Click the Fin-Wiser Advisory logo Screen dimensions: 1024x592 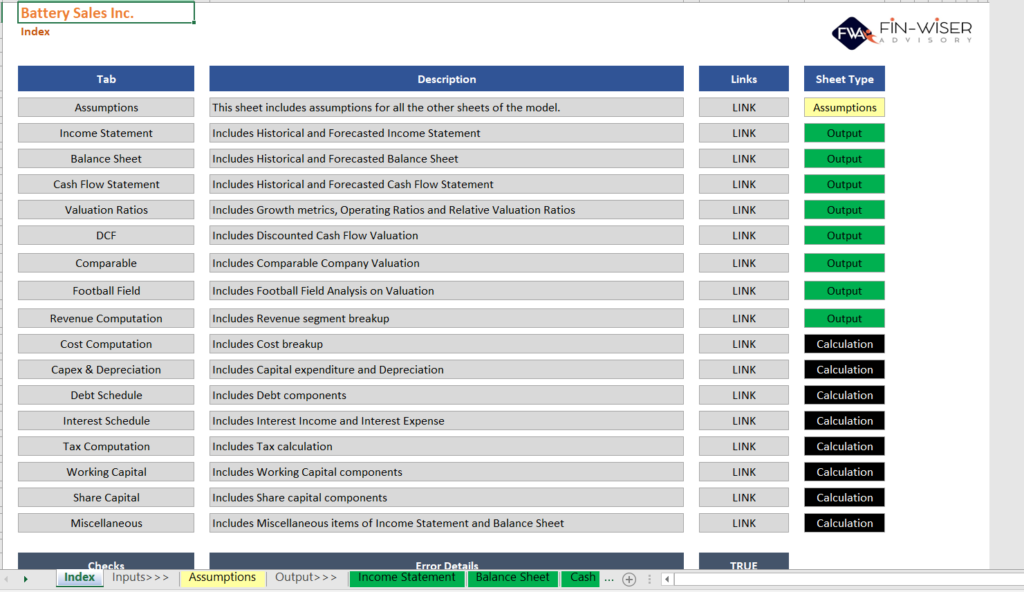click(901, 31)
